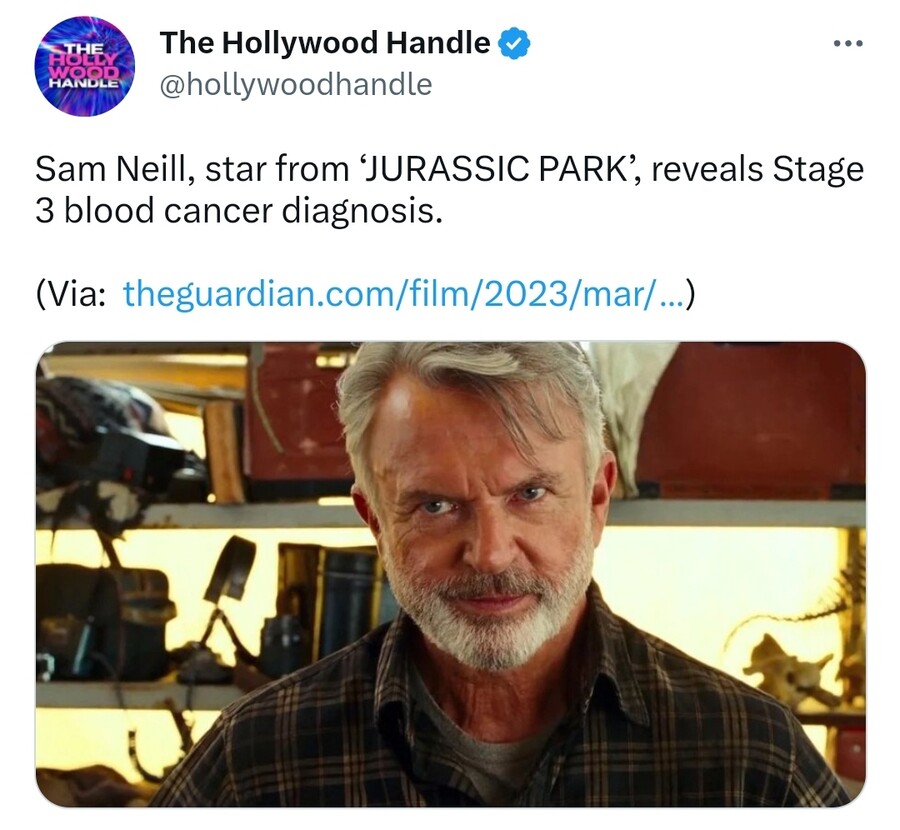Open the attached photo of the bearded man

tap(451, 574)
